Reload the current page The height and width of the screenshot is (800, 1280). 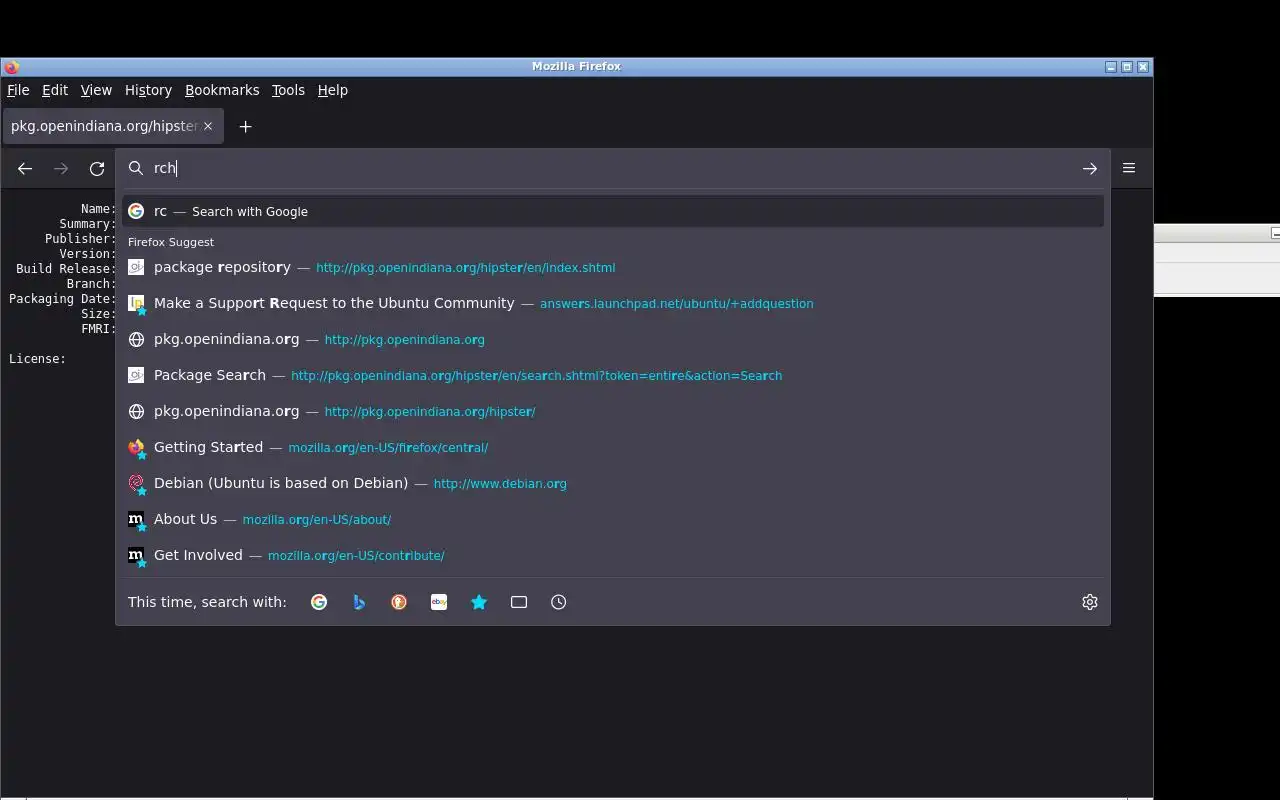[x=97, y=169]
